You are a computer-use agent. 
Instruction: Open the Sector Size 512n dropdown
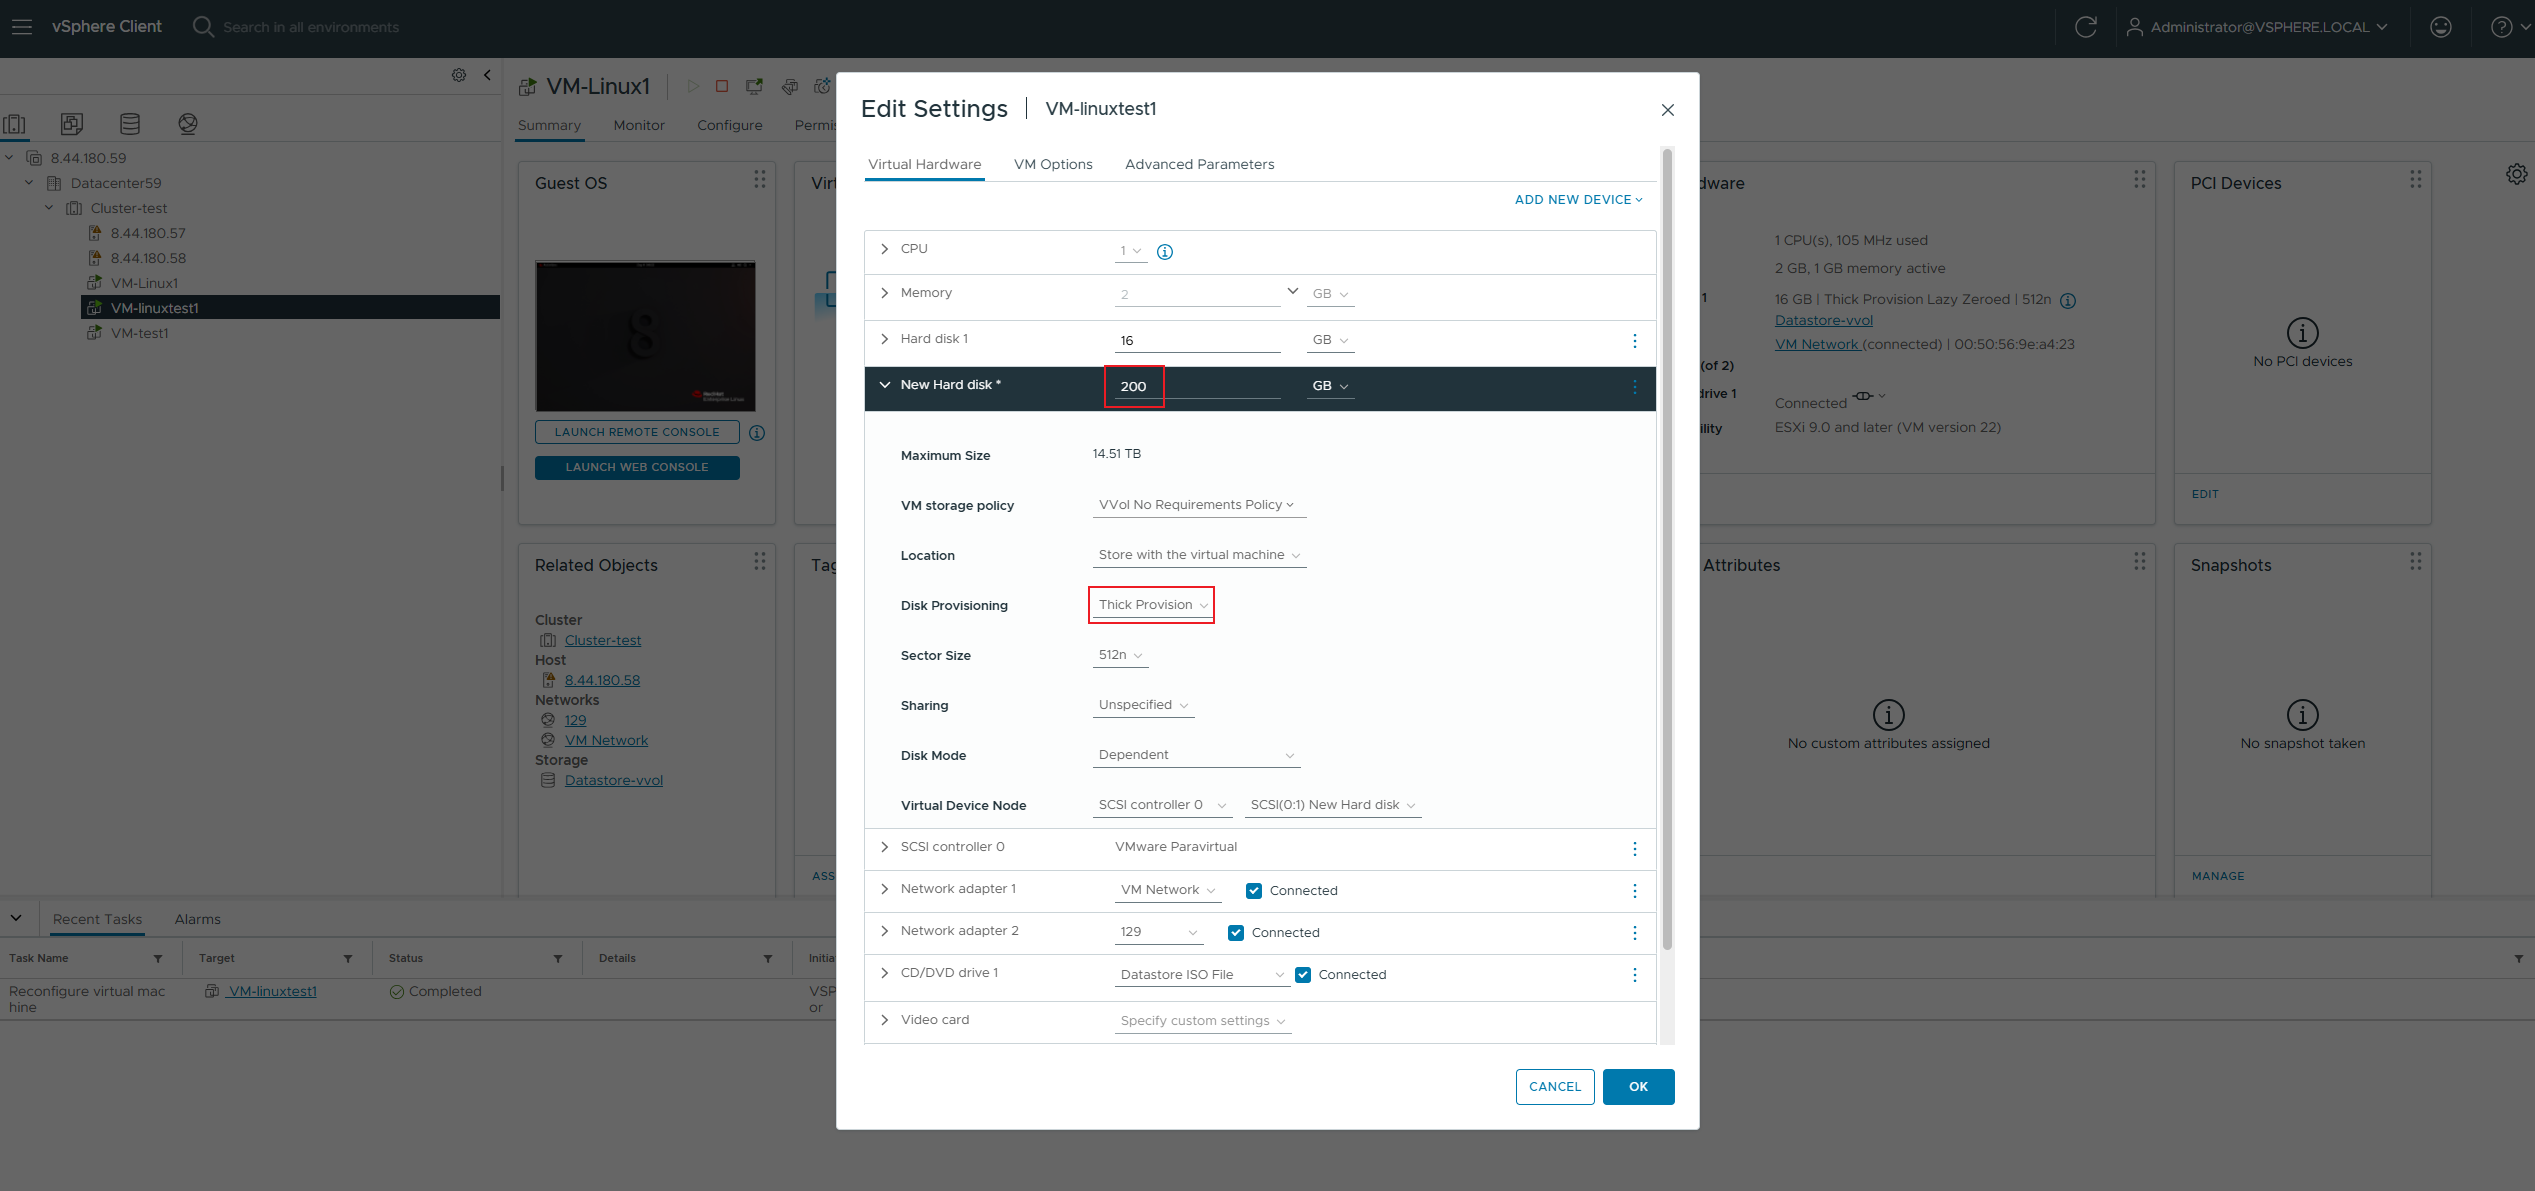[x=1120, y=655]
